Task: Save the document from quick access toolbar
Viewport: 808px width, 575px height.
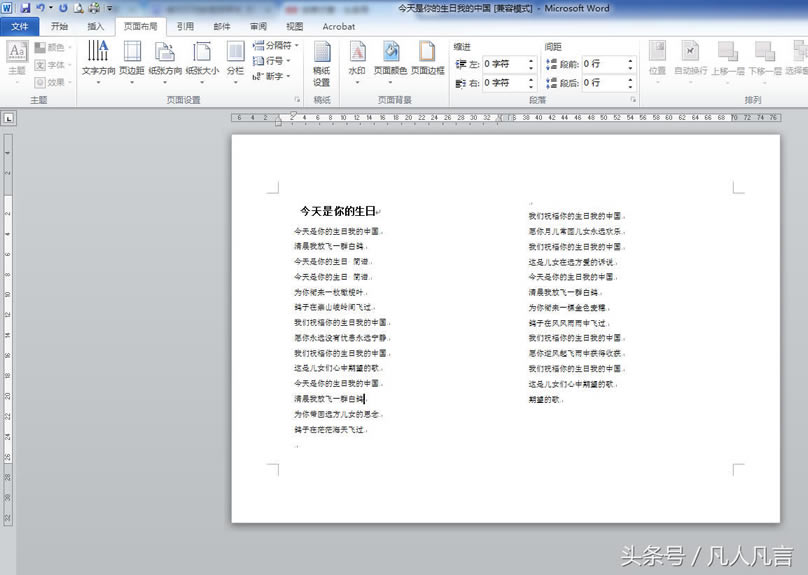Action: 25,8
